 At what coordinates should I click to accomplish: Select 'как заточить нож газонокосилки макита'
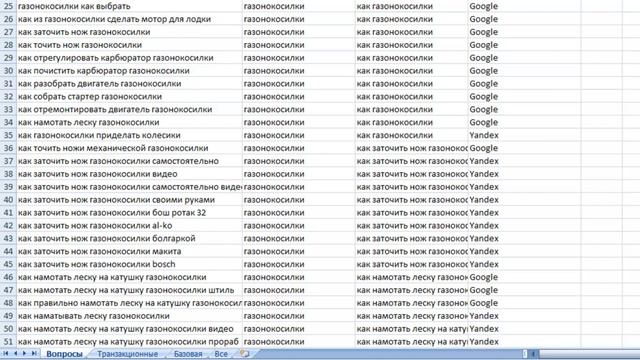pyautogui.click(x=129, y=251)
